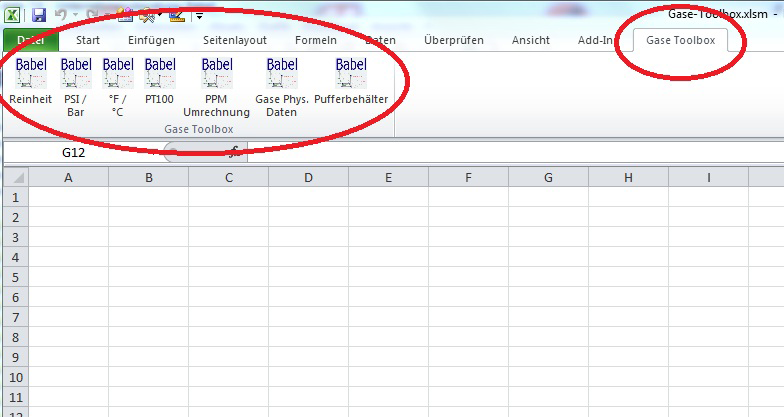Select column C header
784x417 pixels.
point(228,178)
